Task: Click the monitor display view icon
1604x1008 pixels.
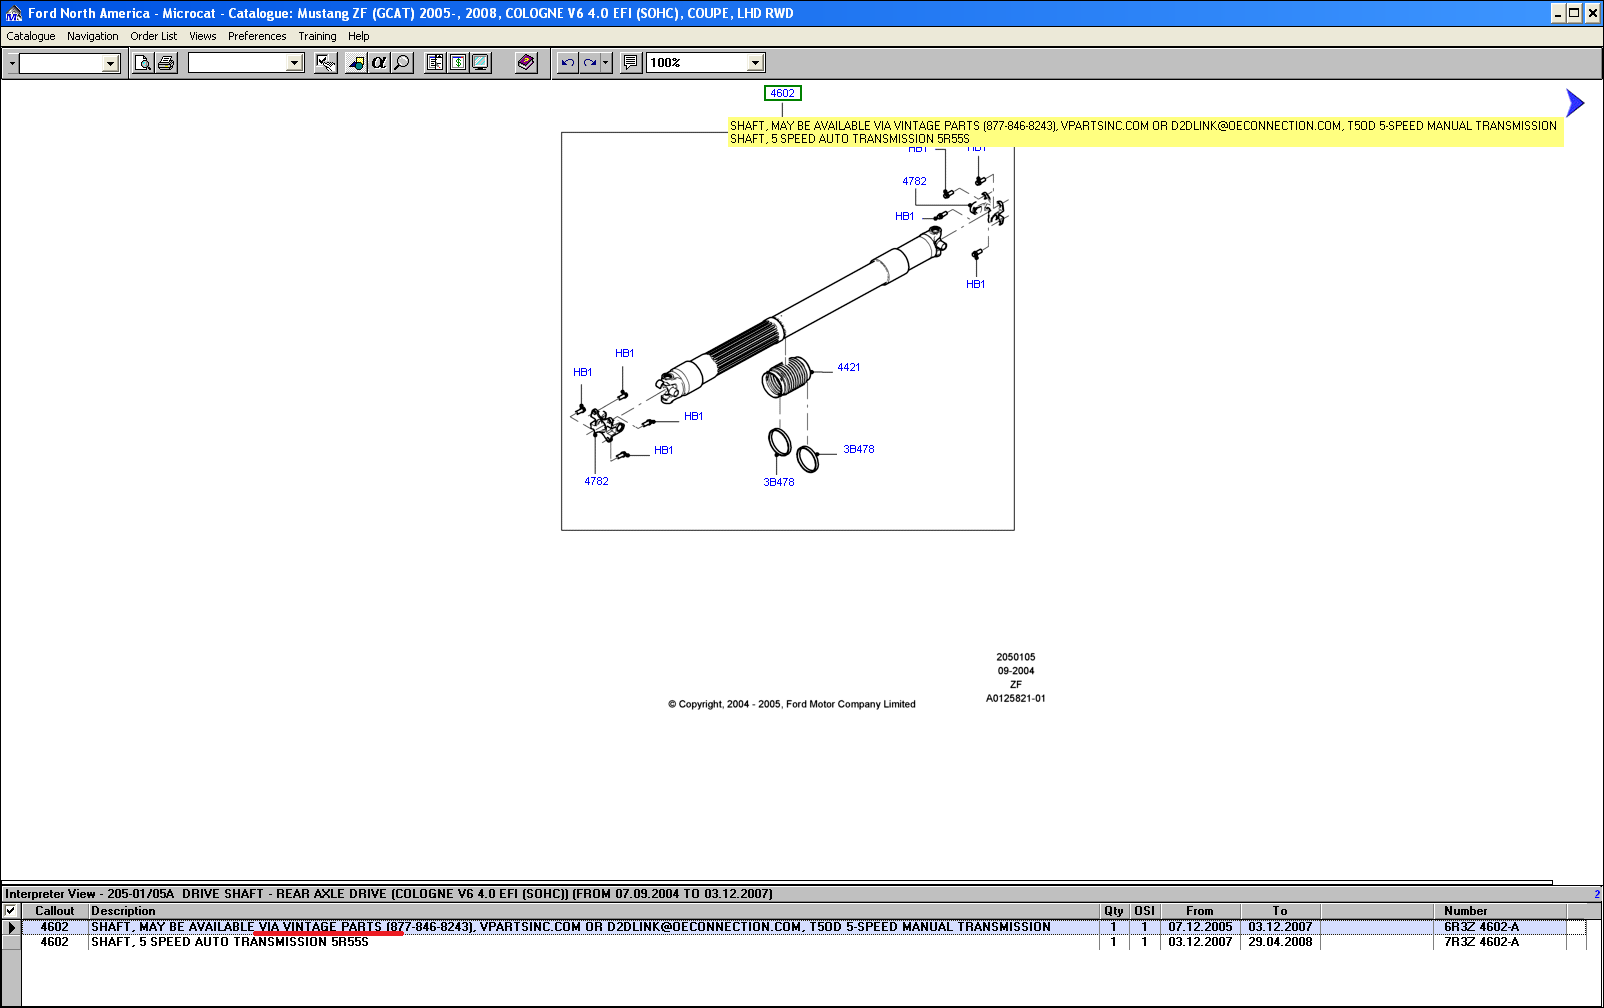Action: click(x=481, y=63)
